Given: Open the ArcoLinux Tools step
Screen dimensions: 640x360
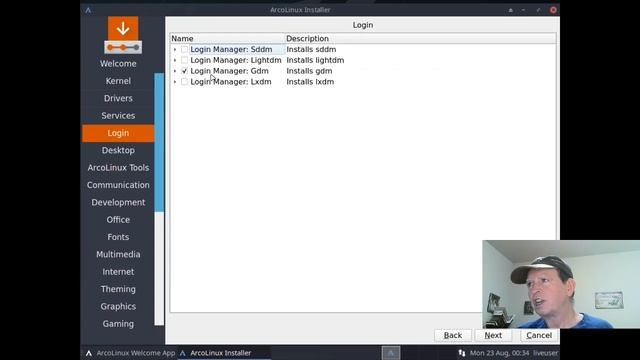Looking at the screenshot, I should point(118,168).
